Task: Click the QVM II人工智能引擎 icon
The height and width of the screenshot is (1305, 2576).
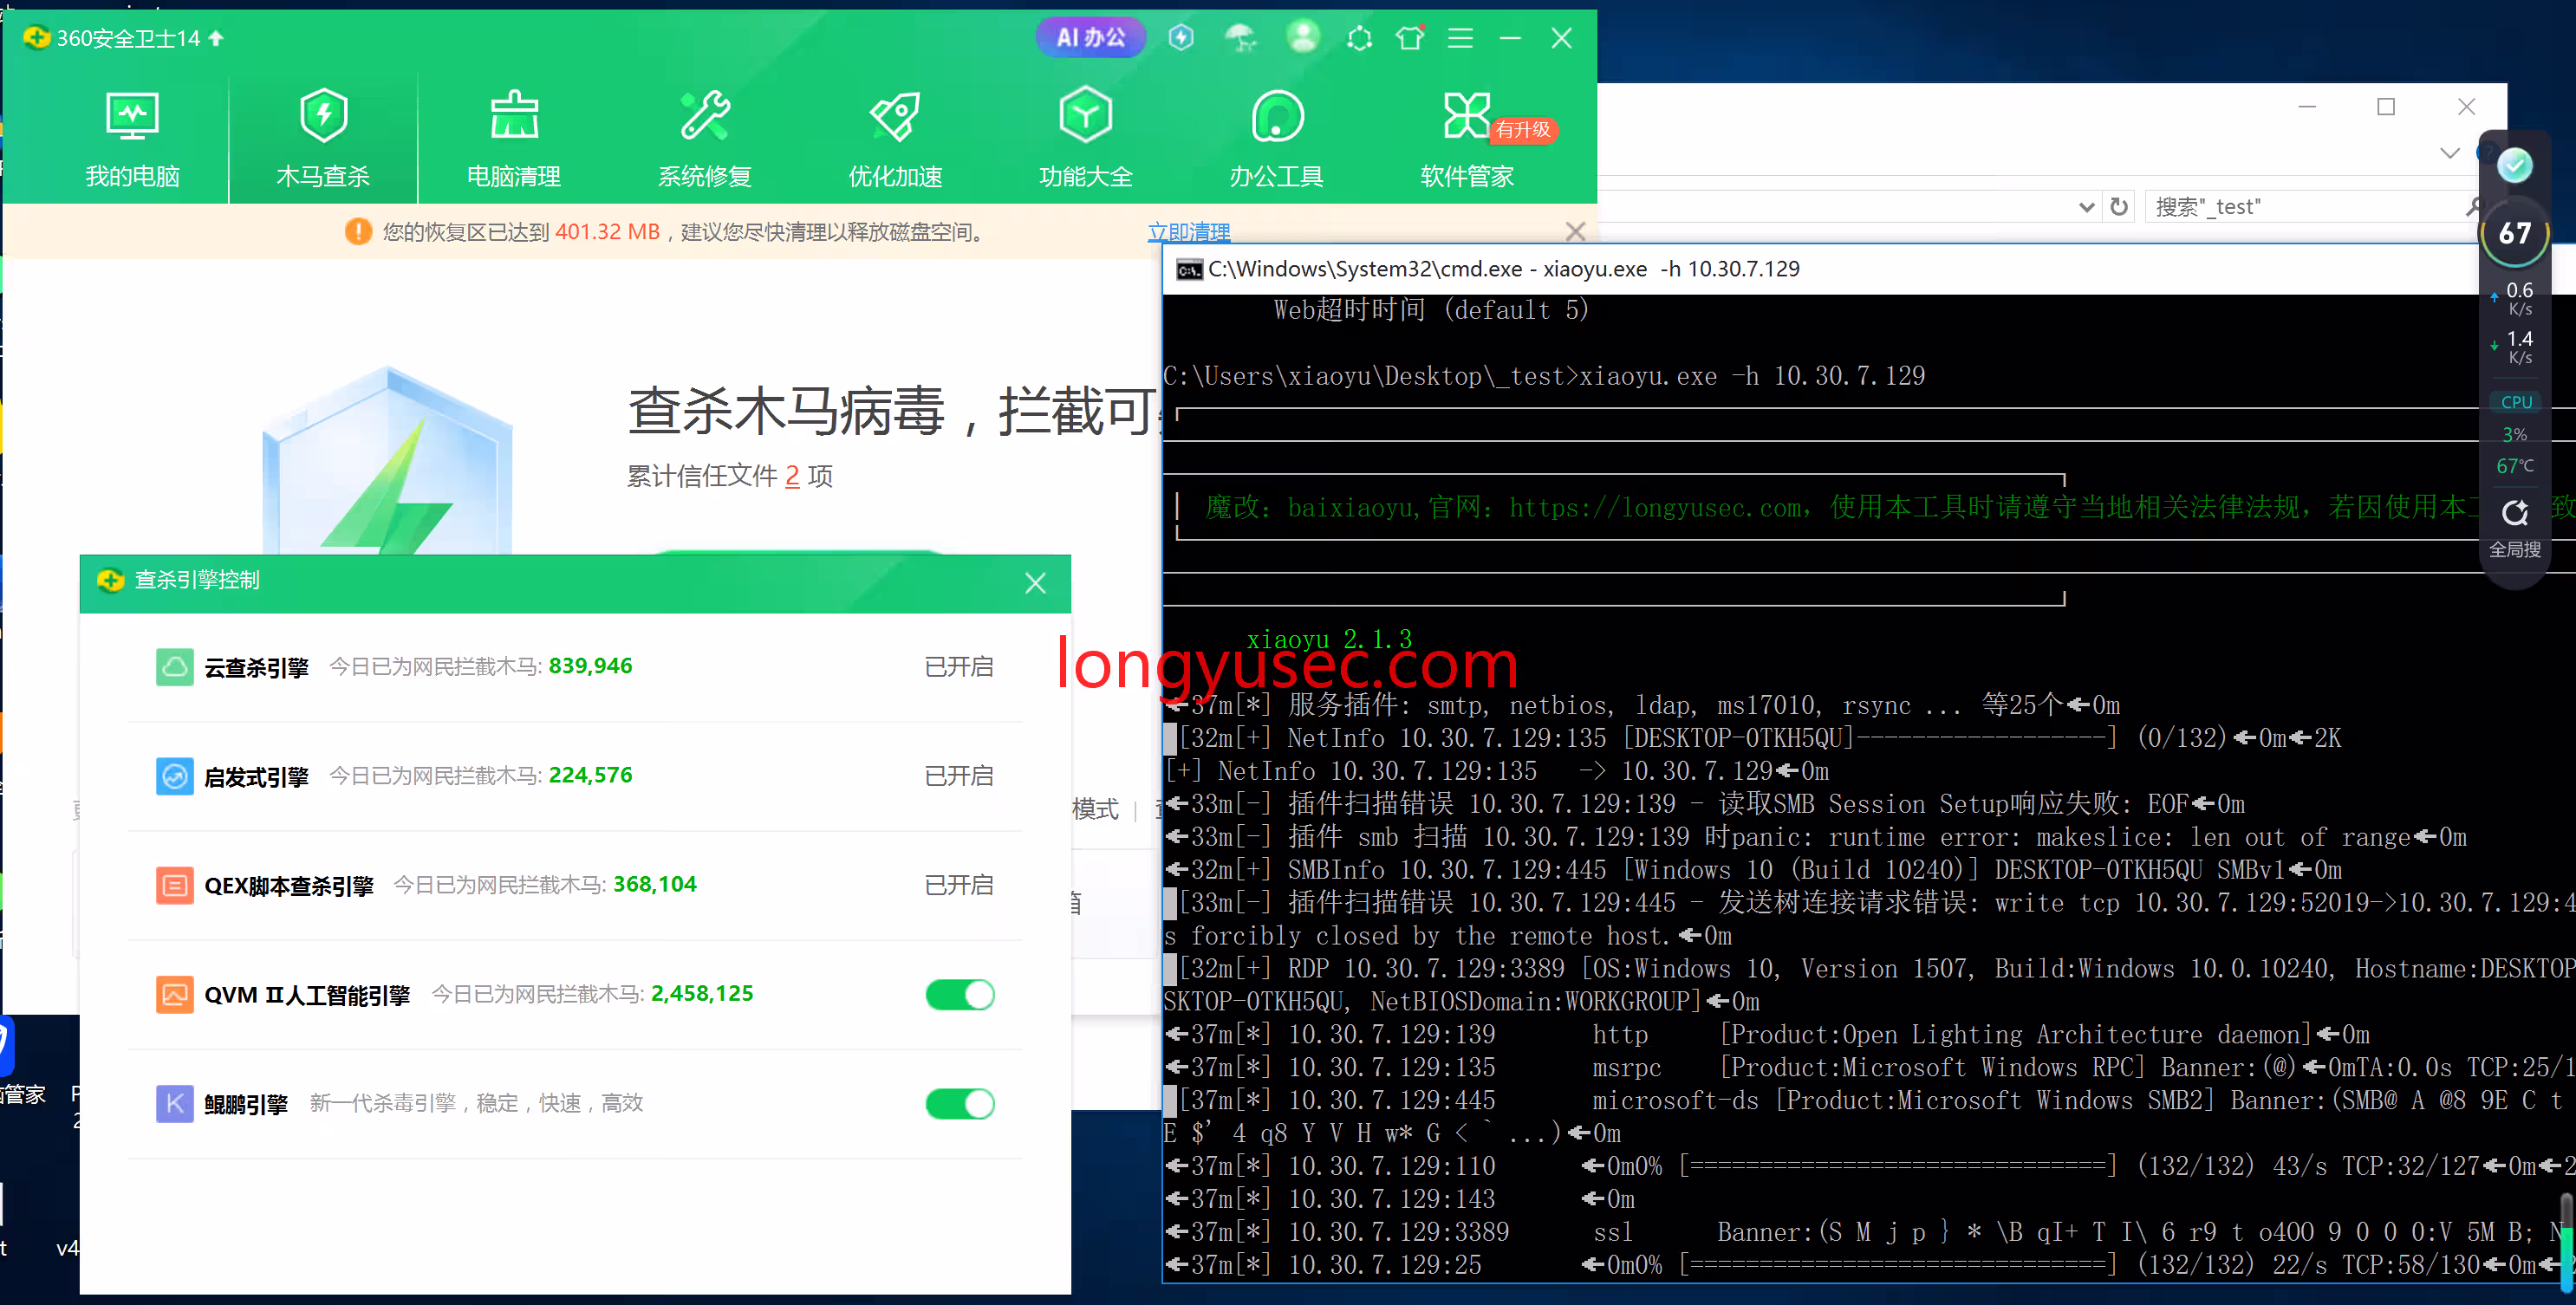Action: coord(175,994)
